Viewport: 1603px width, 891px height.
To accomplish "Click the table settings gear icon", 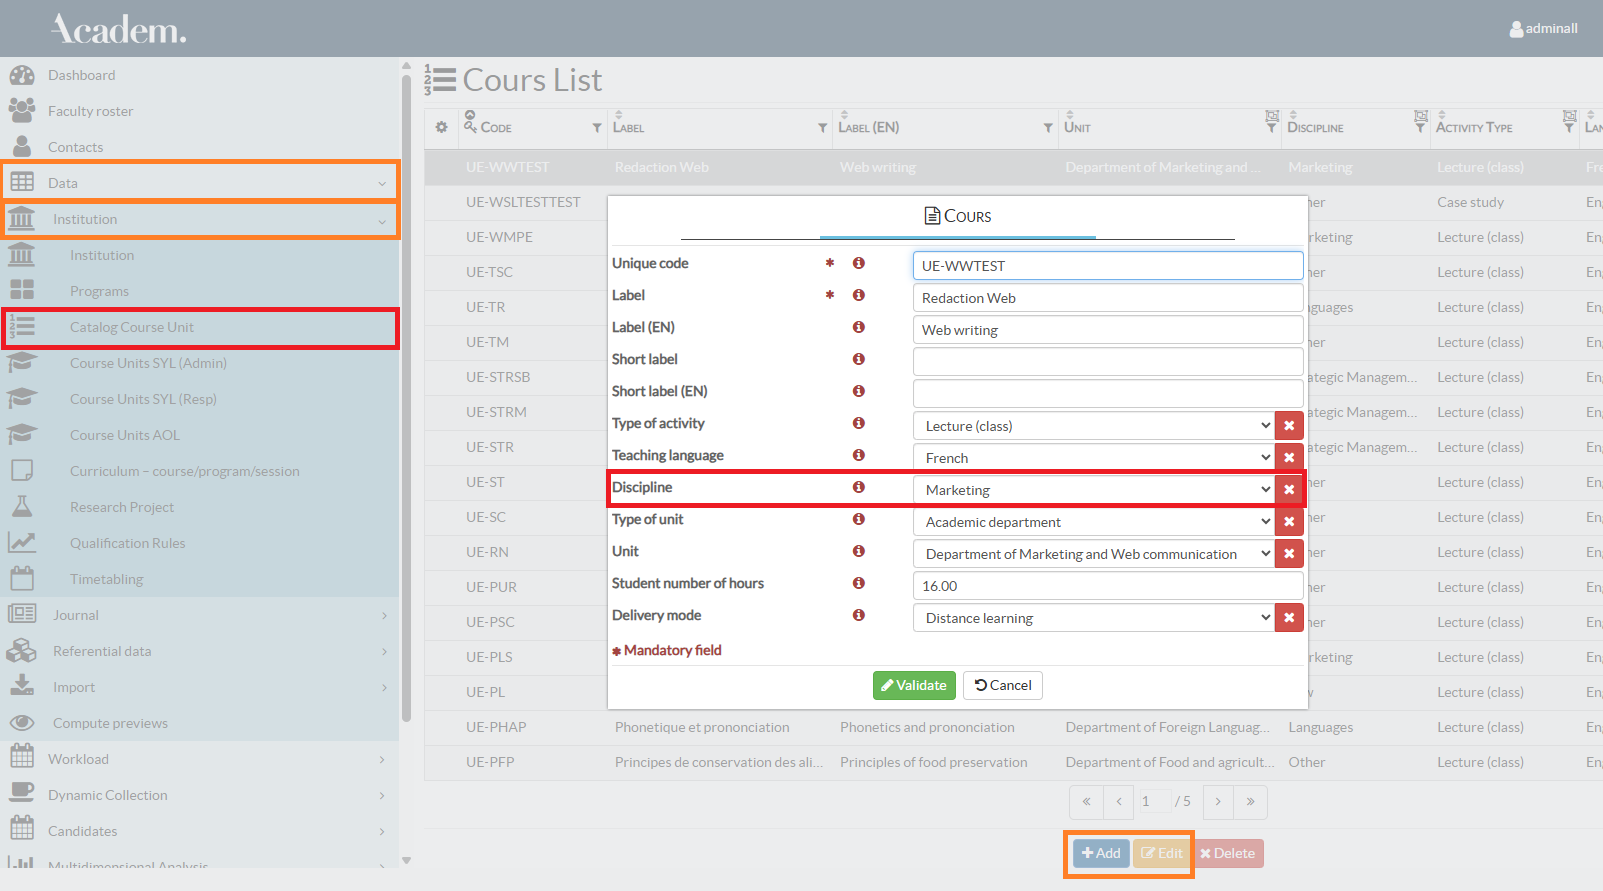I will tap(442, 128).
